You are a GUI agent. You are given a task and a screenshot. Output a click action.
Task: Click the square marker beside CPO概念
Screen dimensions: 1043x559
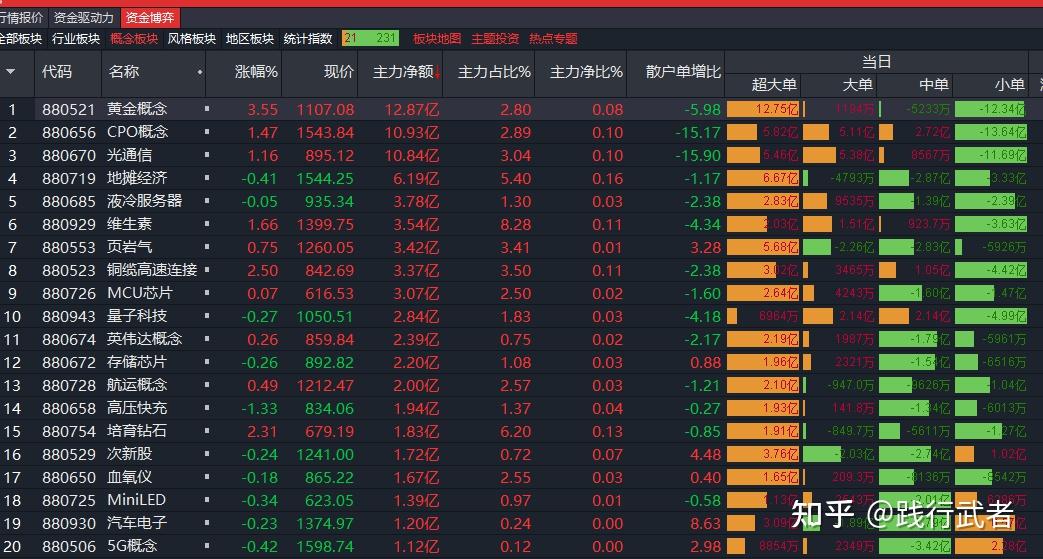(207, 132)
